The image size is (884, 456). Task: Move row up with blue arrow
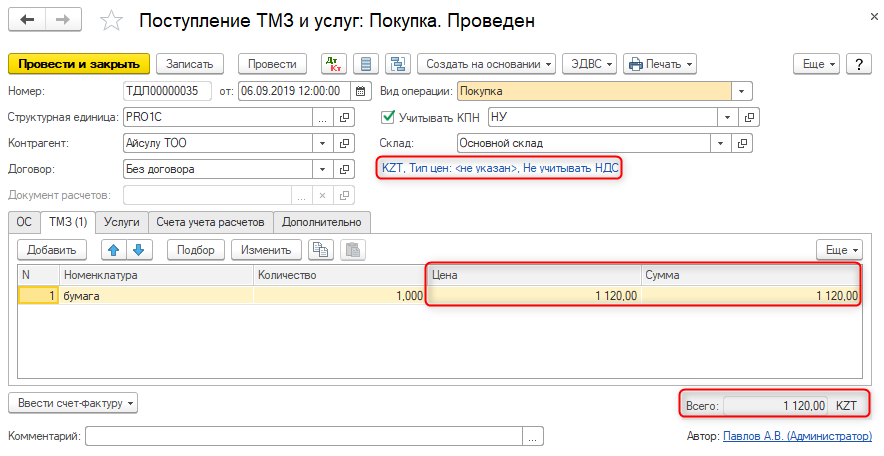click(x=113, y=249)
